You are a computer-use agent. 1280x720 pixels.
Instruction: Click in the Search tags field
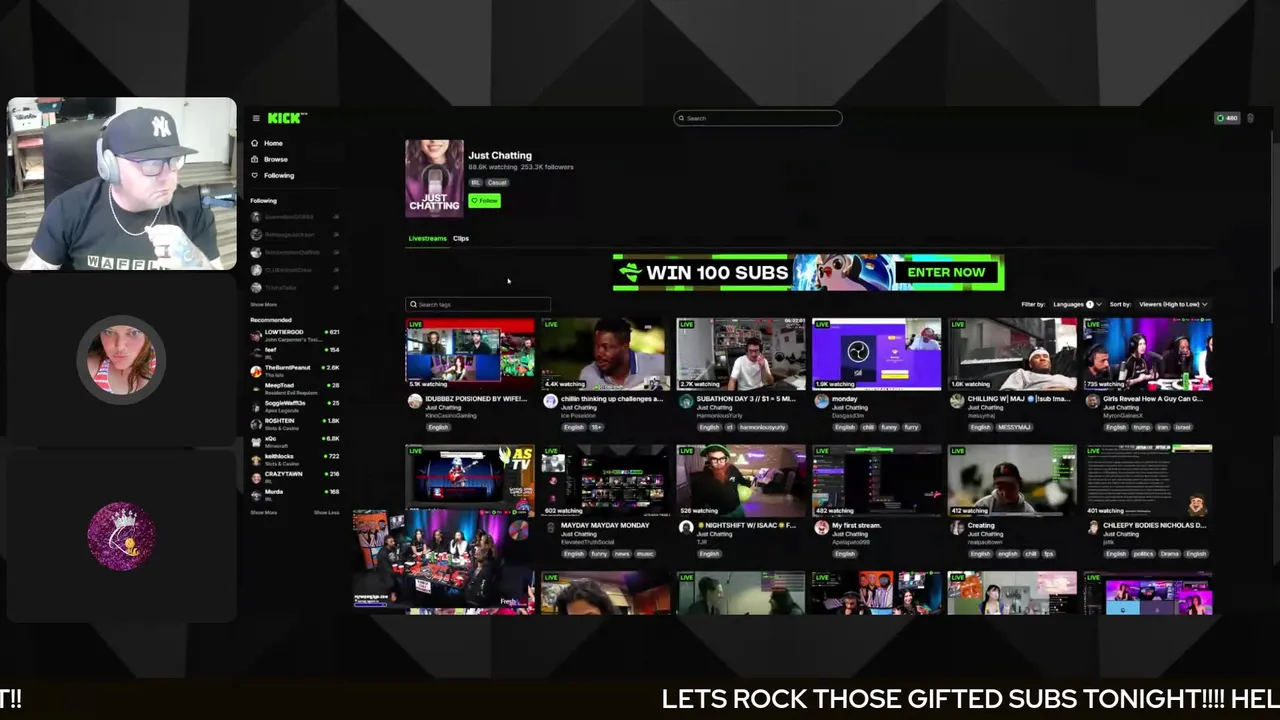tap(478, 304)
